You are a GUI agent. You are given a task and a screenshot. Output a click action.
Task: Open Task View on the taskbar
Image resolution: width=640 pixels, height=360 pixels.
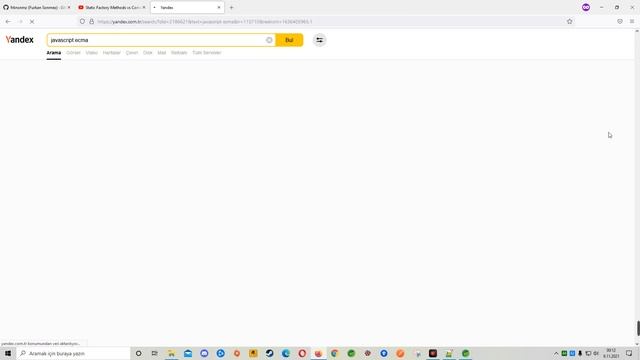click(x=154, y=353)
